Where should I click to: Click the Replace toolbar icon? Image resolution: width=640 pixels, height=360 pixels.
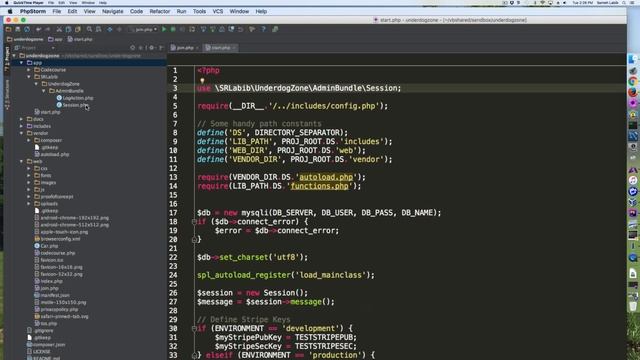[98, 29]
